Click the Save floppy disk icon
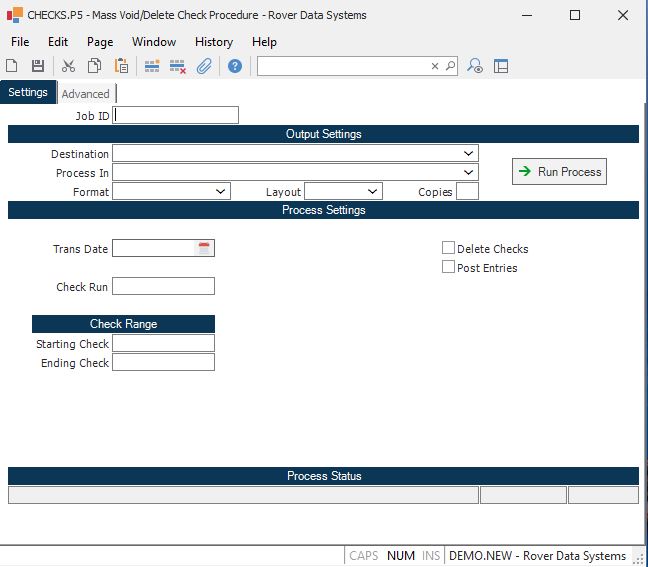This screenshot has height=567, width=648. (38, 66)
